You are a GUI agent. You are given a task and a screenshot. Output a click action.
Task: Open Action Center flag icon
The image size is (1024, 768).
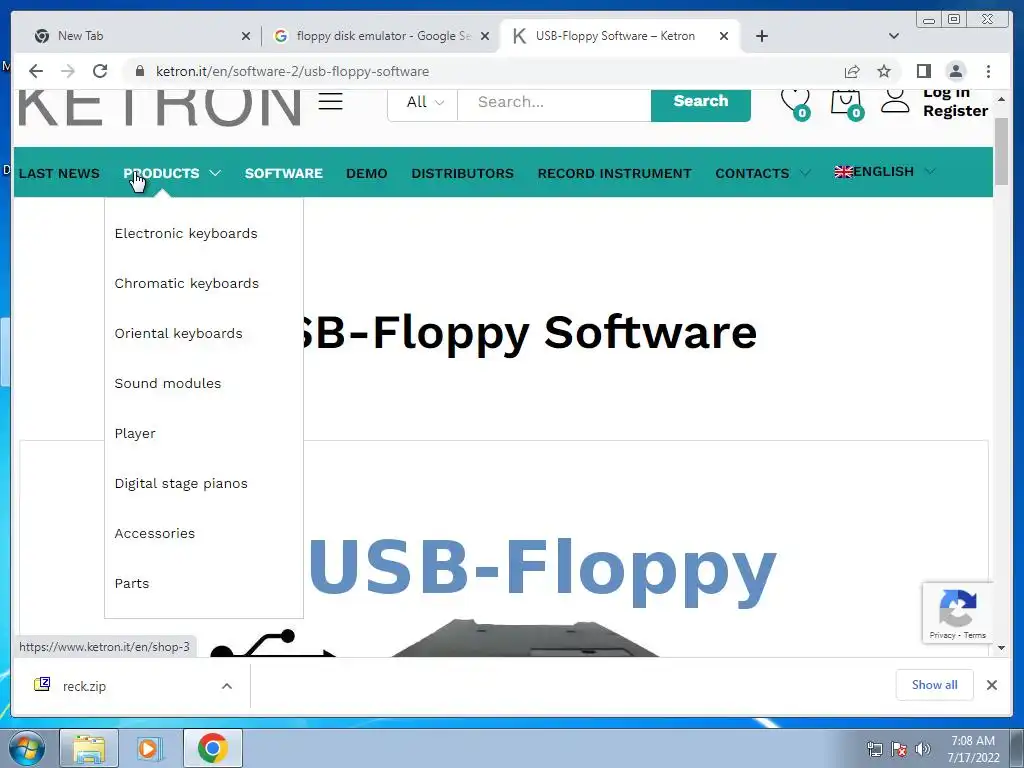[899, 749]
